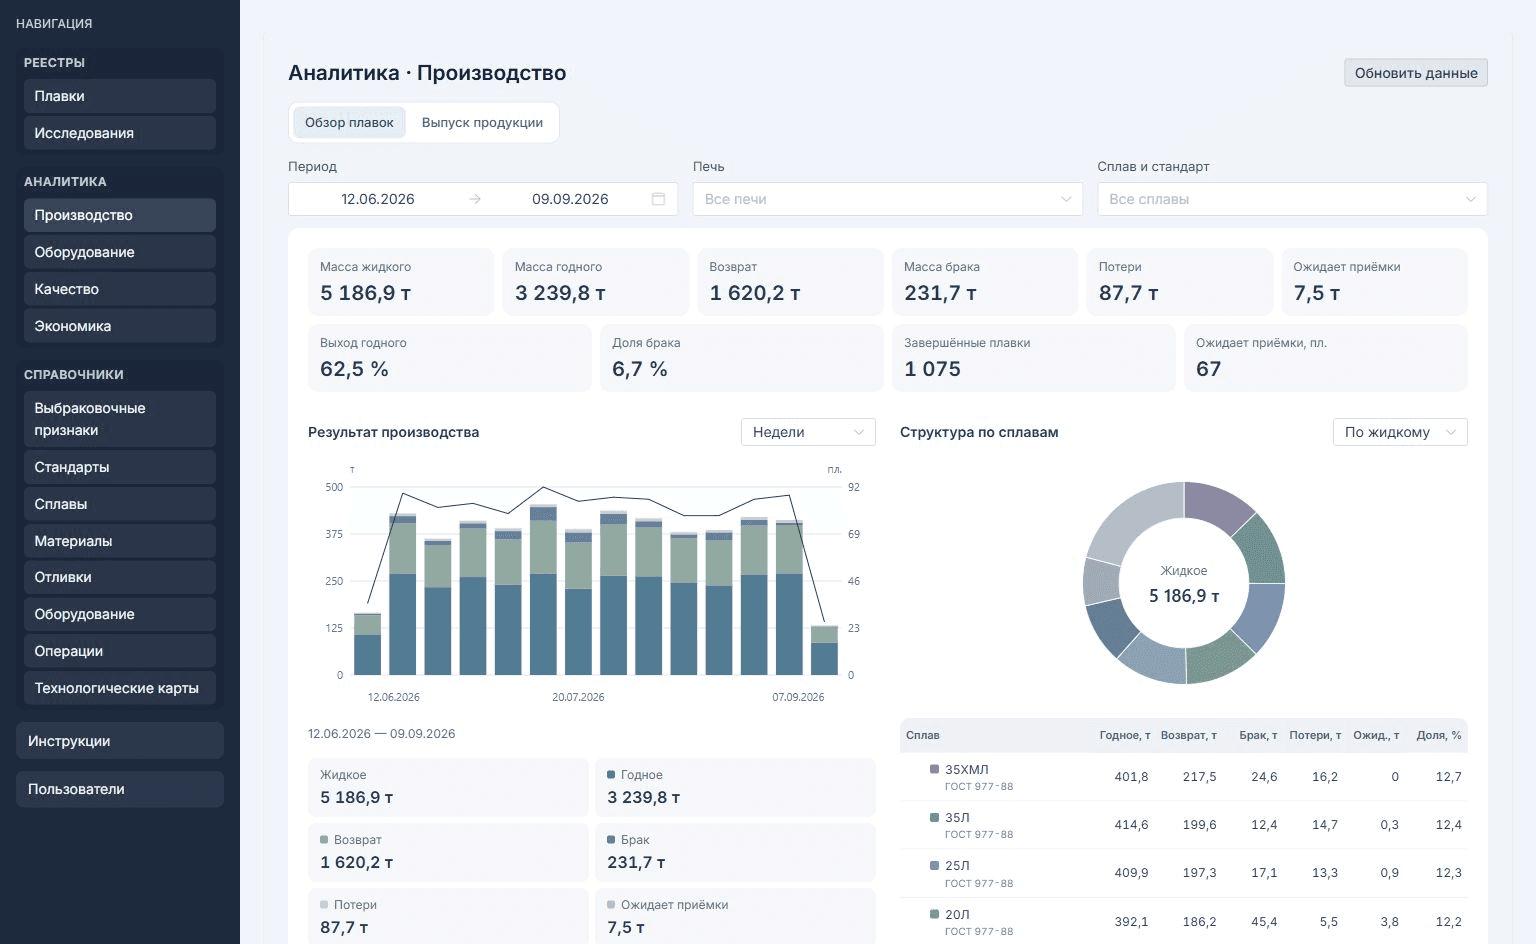Open Оборудование under Аналитика
This screenshot has width=1536, height=944.
coord(120,252)
